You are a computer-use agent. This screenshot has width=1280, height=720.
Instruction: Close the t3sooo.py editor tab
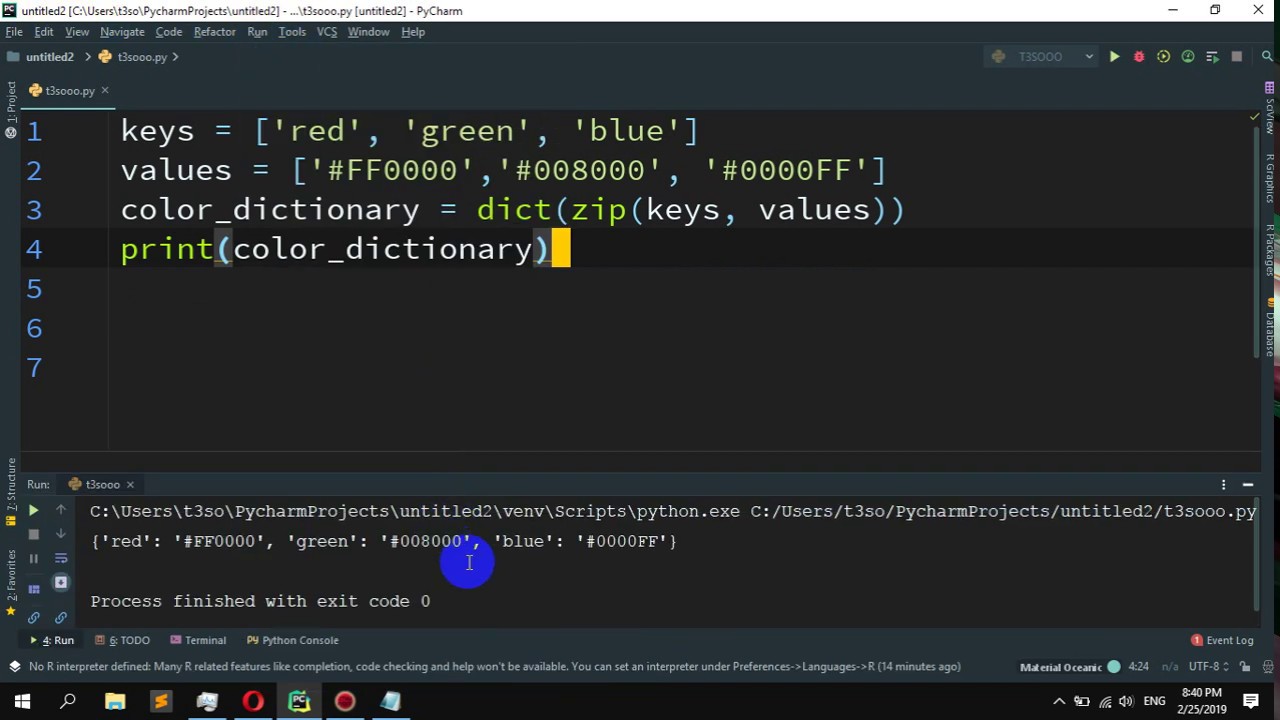coord(104,91)
